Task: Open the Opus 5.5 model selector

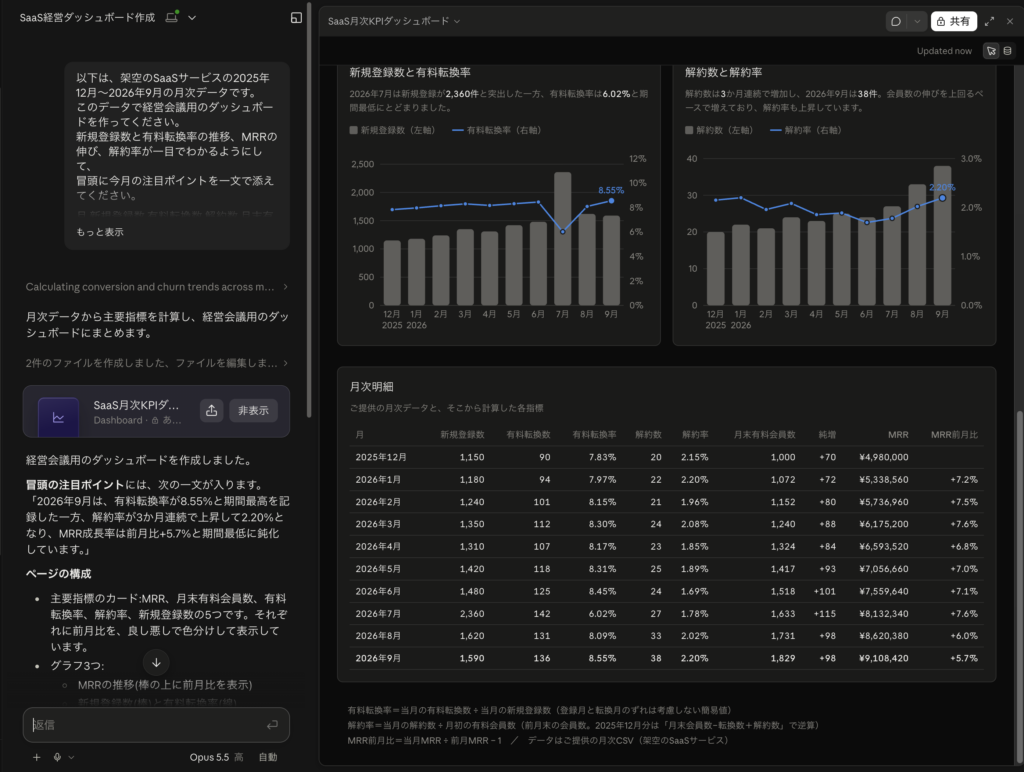Action: 216,757
